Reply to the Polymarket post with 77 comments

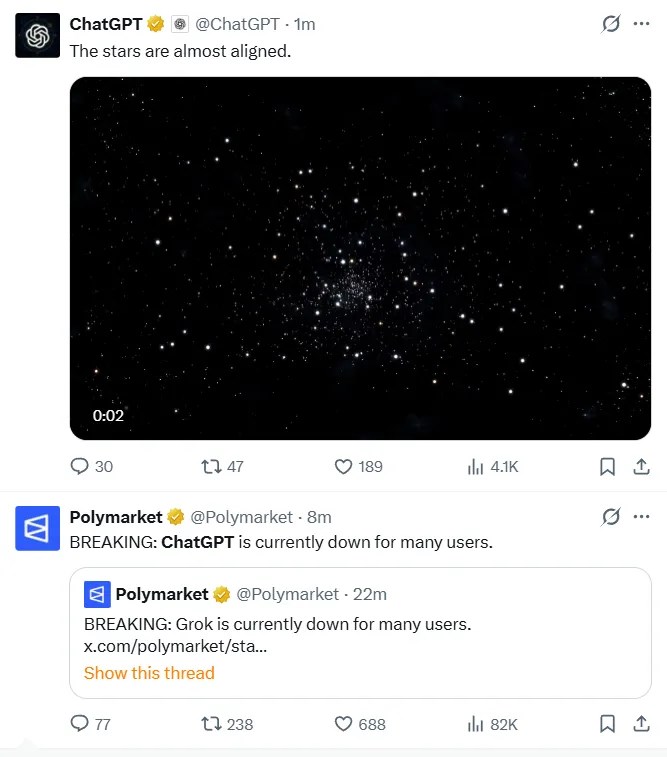[91, 724]
